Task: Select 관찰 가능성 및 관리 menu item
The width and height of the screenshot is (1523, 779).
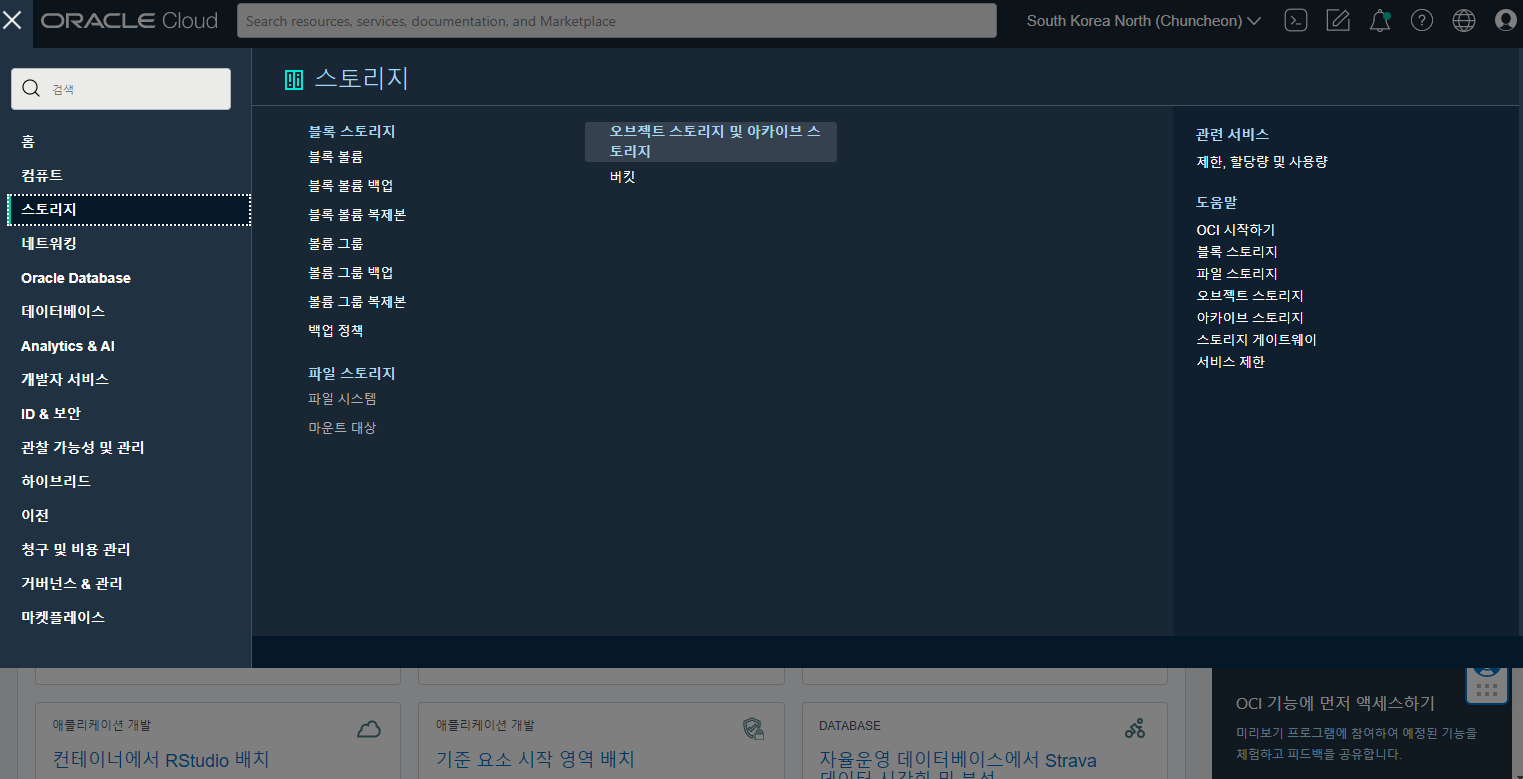Action: point(83,447)
